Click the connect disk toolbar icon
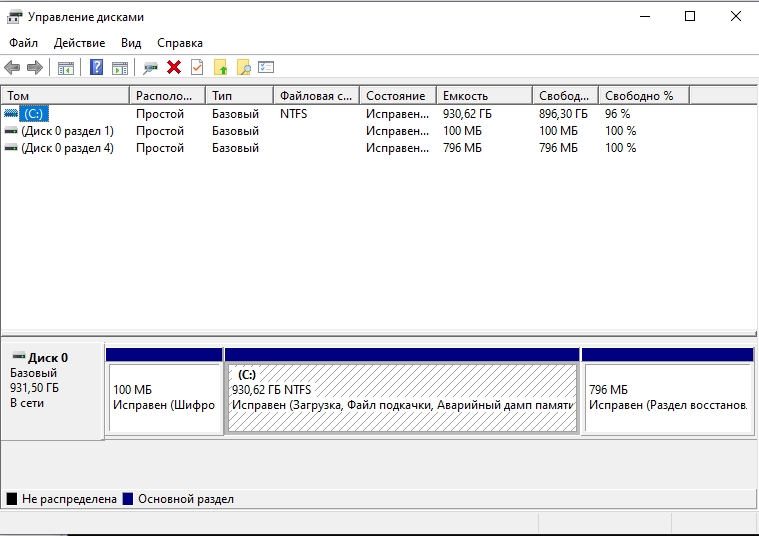 (x=150, y=67)
